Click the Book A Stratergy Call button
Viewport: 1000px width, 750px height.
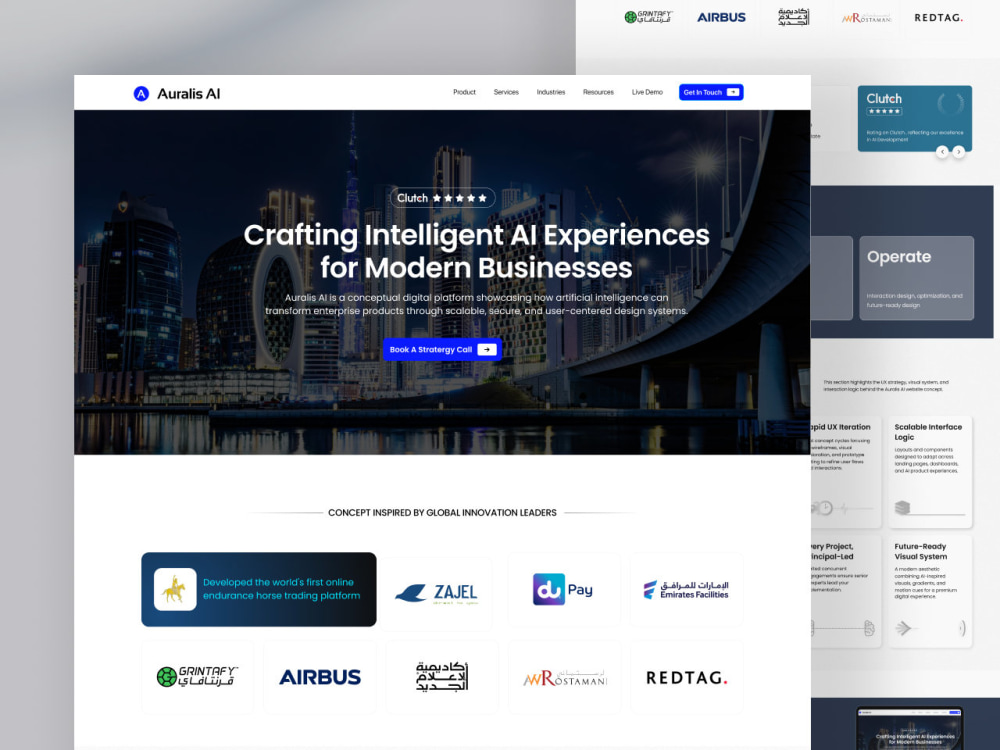pos(442,349)
